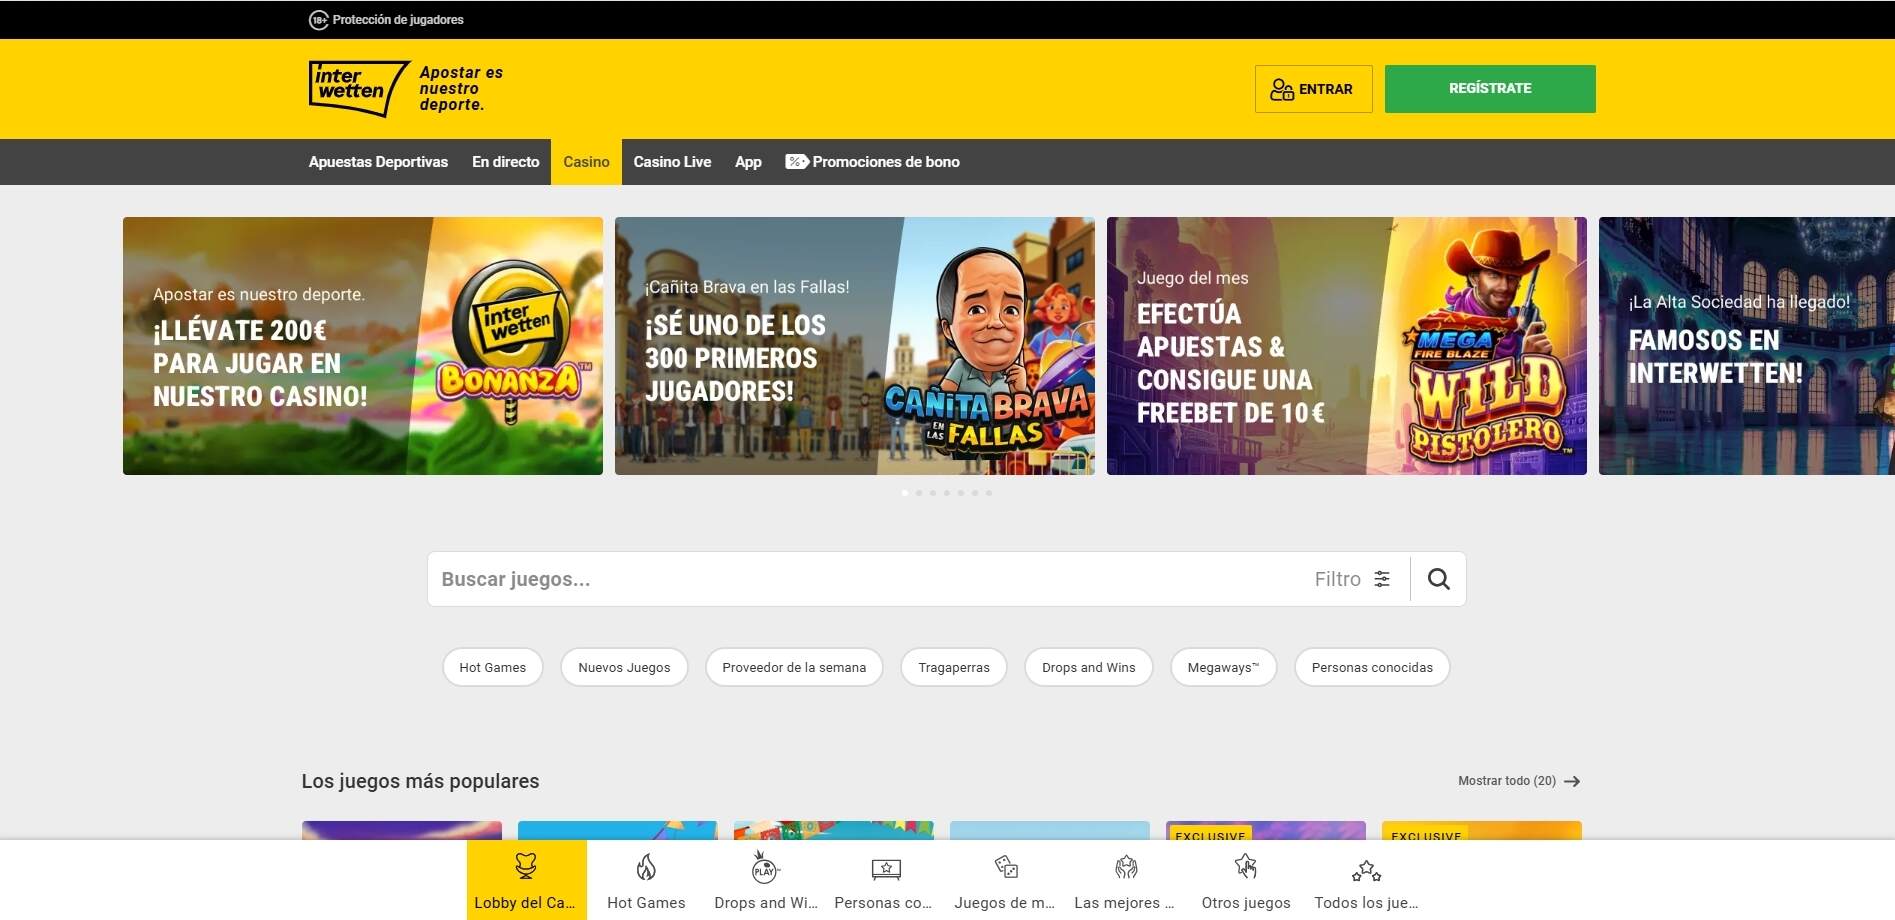Click the arrow next to Mostrar todo

pyautogui.click(x=1572, y=781)
